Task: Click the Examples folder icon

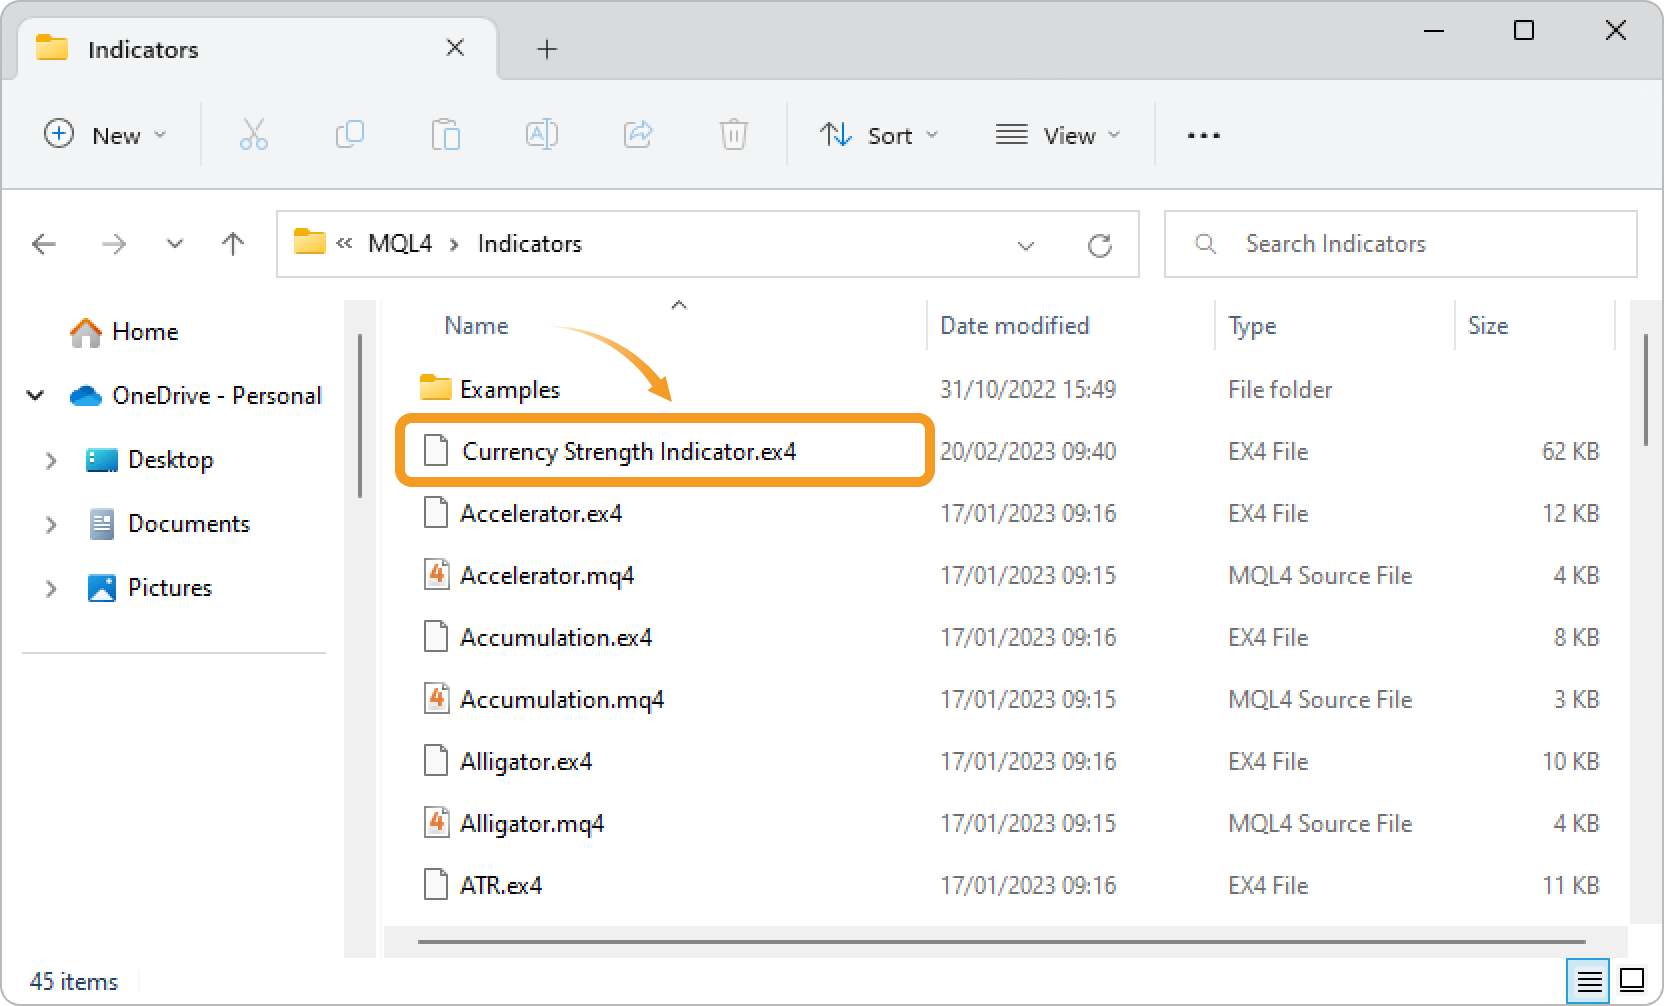Action: 435,387
